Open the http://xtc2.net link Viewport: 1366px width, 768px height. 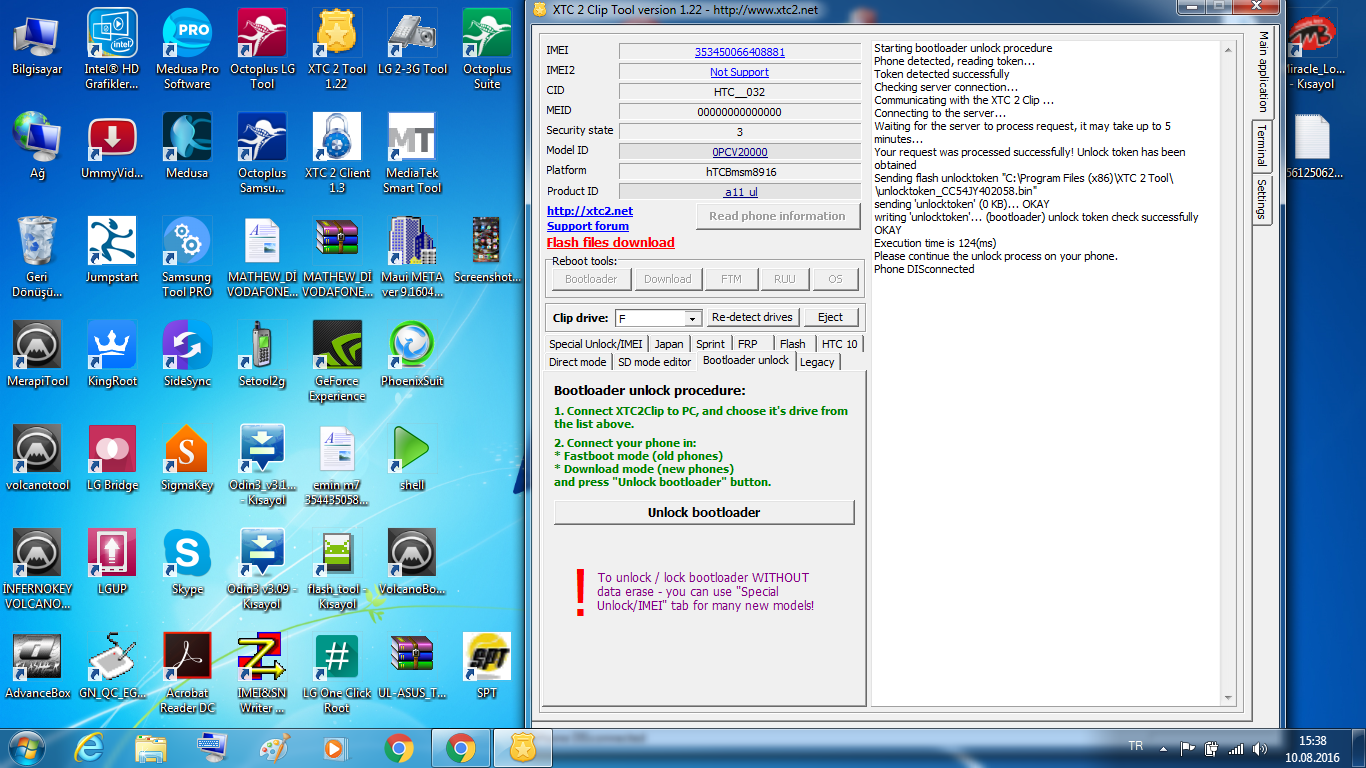pos(590,211)
